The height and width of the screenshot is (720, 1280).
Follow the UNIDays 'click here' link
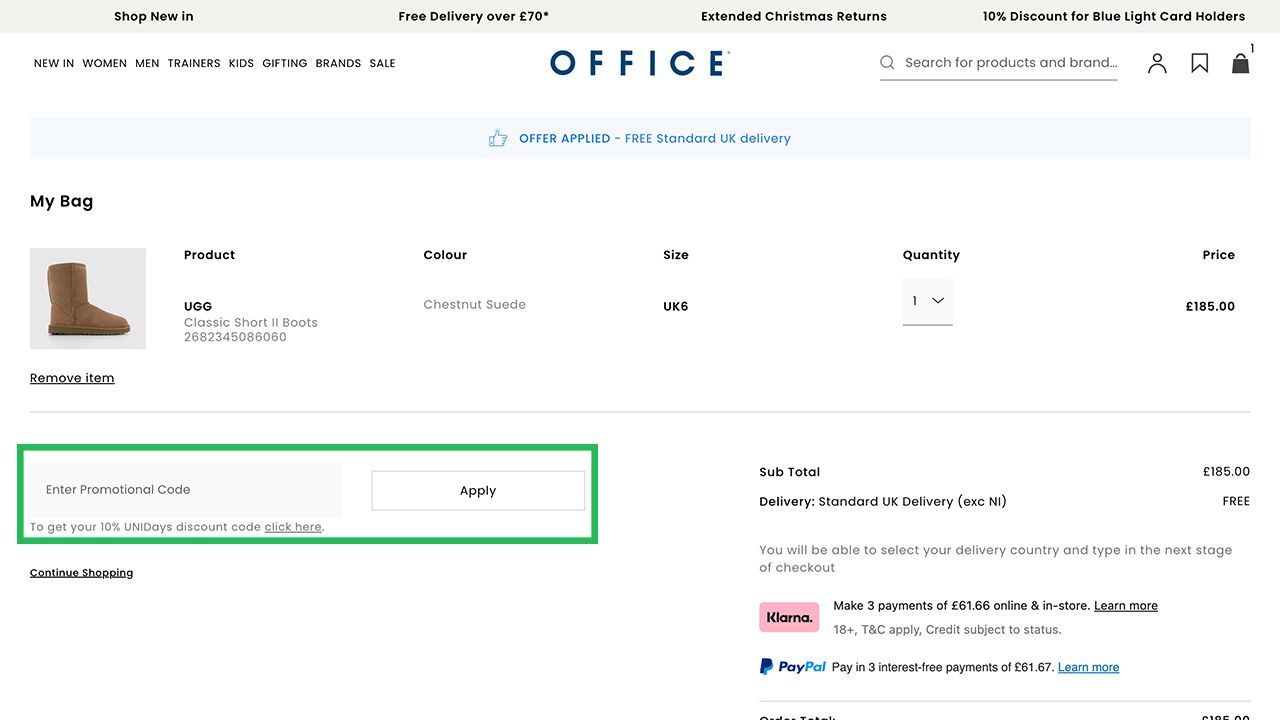pos(293,527)
